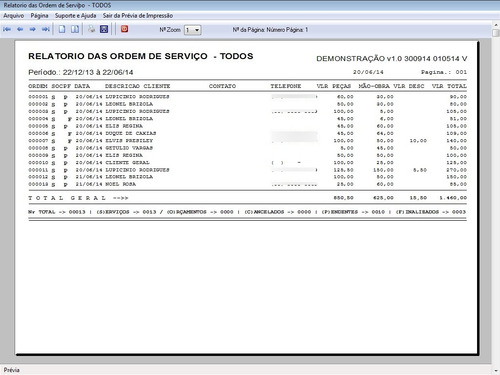Select single page view icon

[62, 29]
